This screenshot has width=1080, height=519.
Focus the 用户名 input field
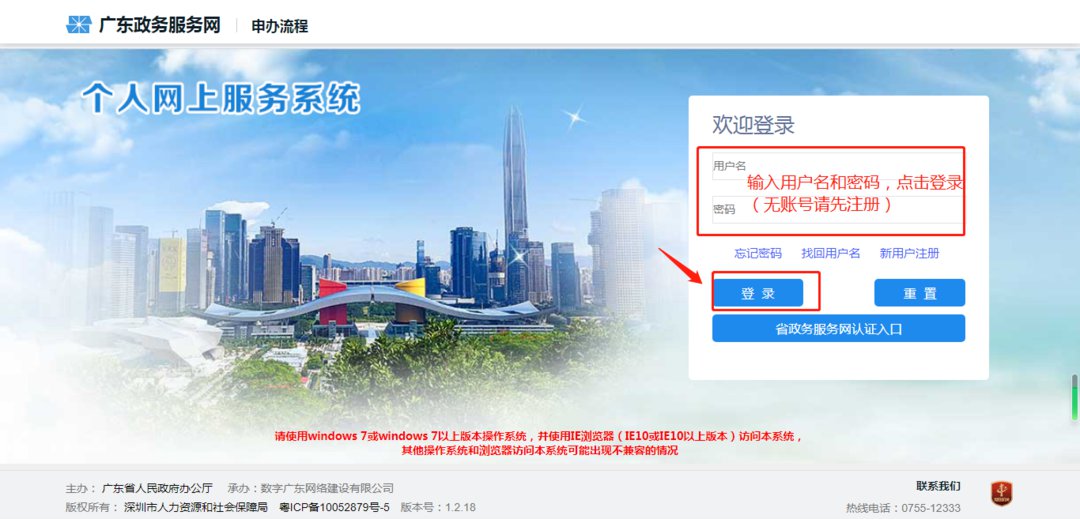point(837,167)
